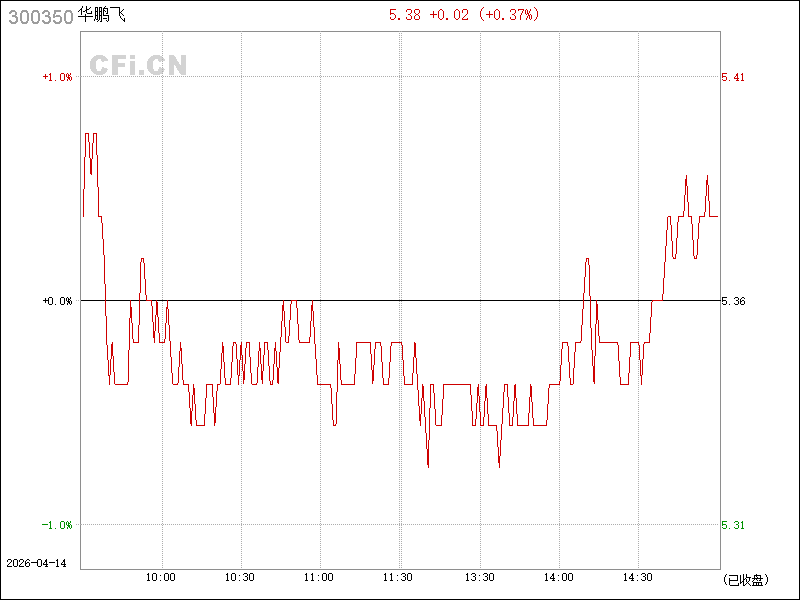
Task: Select the 10:00 time axis marker
Action: pos(161,578)
